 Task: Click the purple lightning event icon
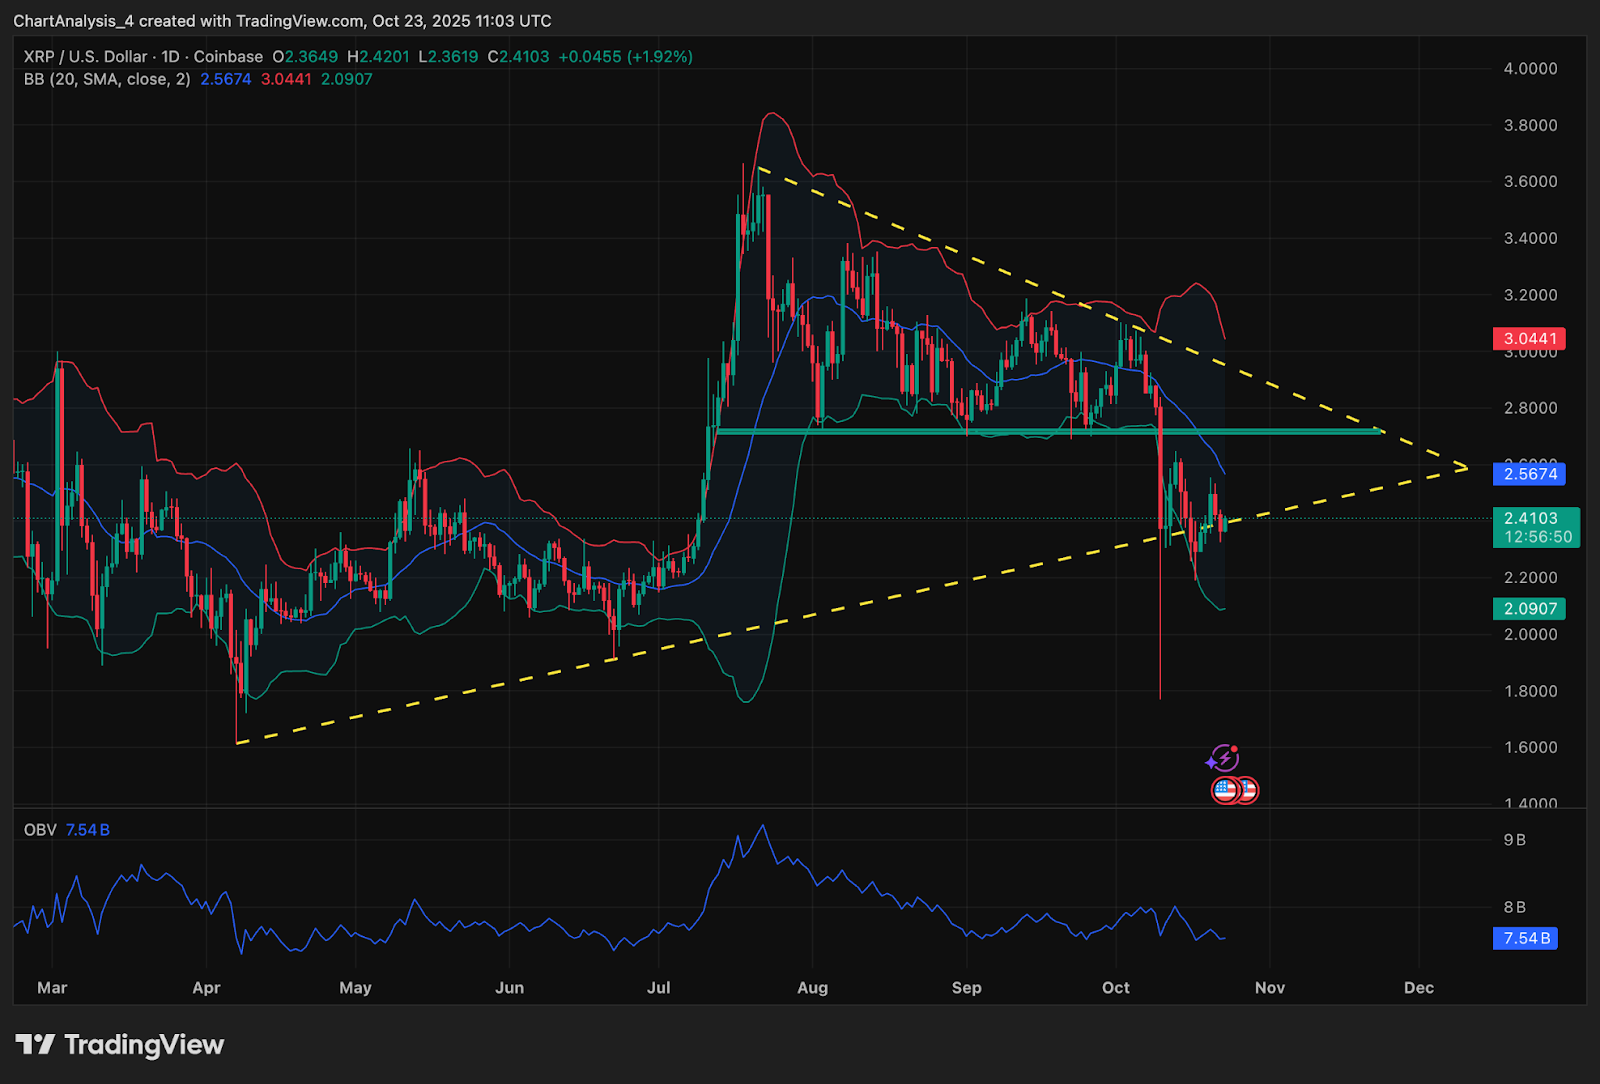click(x=1223, y=759)
